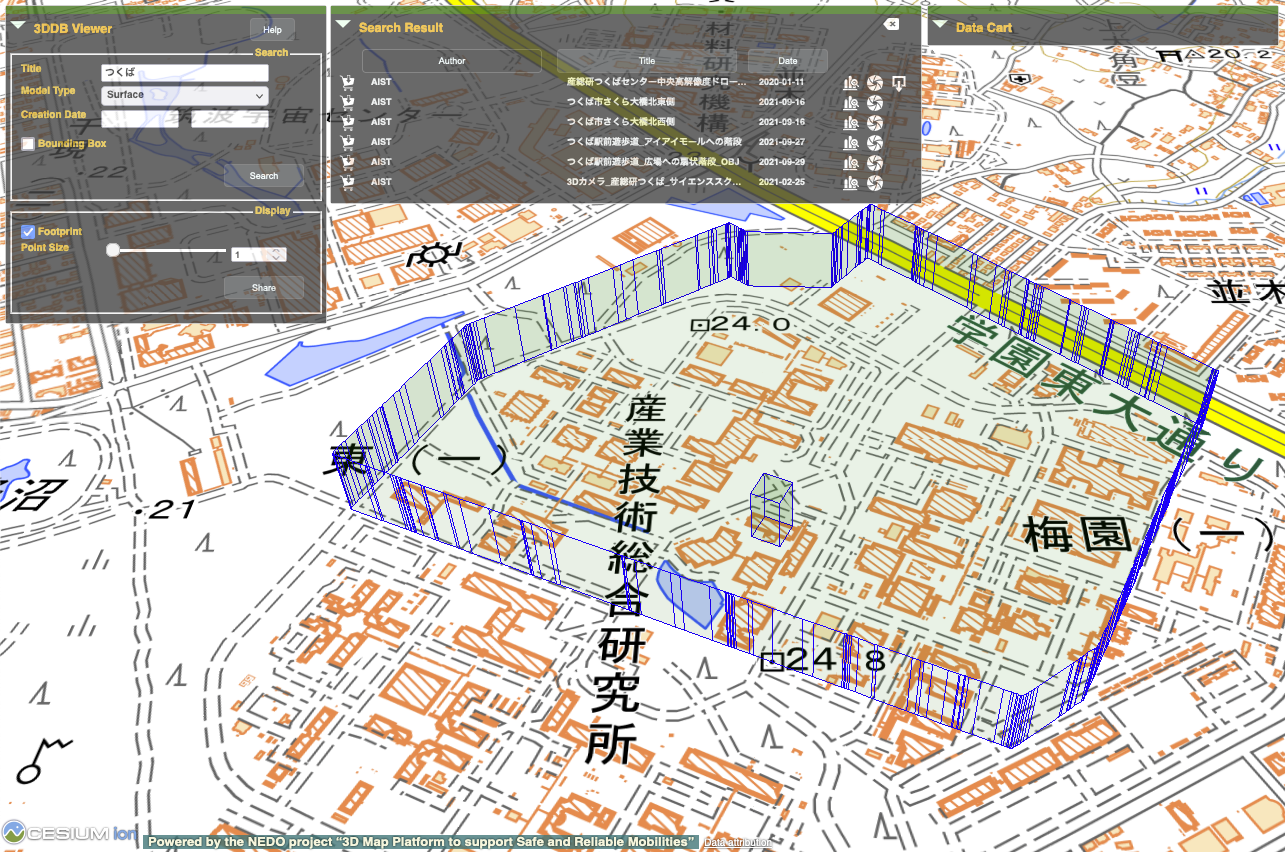
Task: Add 2021-09-27 result to the cart
Action: pos(348,142)
